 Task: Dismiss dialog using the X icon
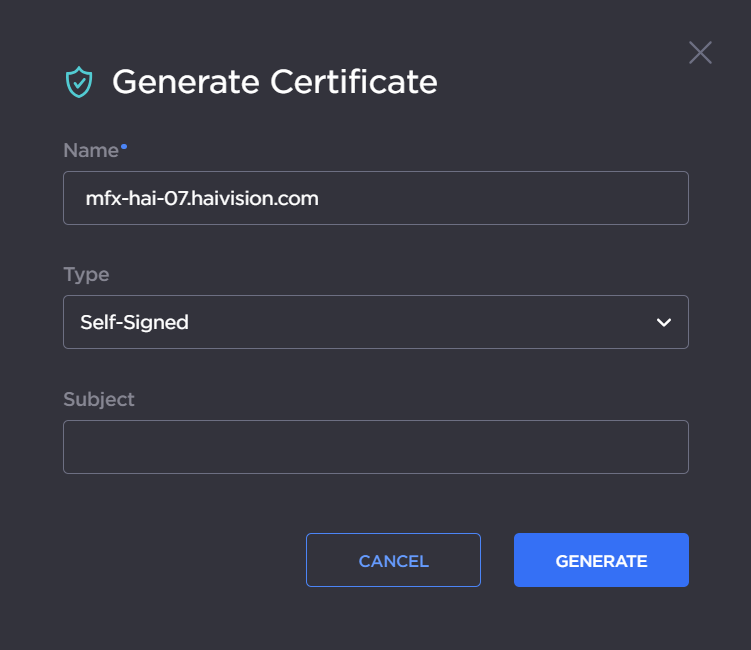click(700, 53)
